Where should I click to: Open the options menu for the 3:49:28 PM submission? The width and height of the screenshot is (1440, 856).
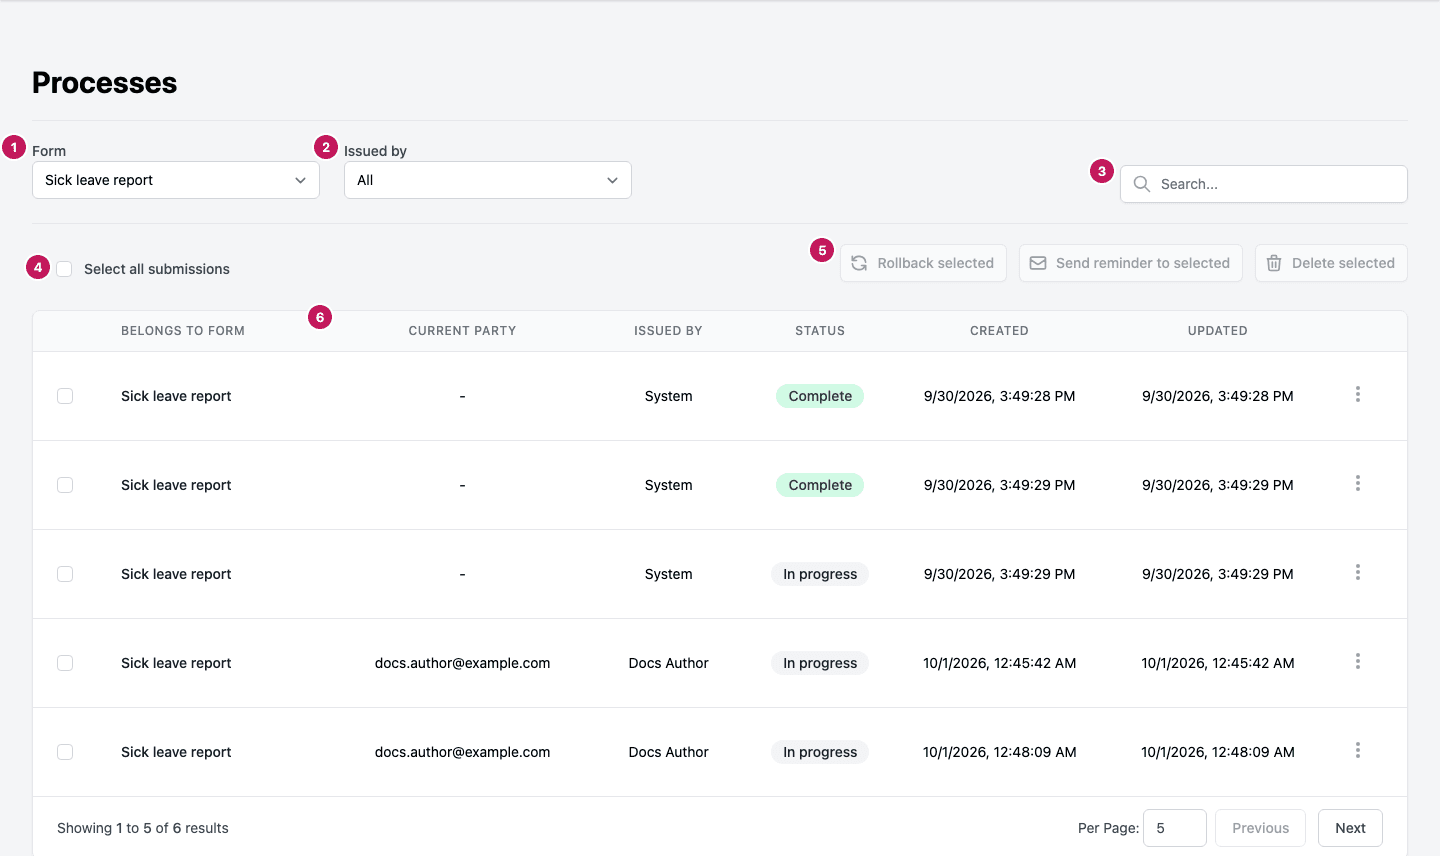[x=1358, y=395]
